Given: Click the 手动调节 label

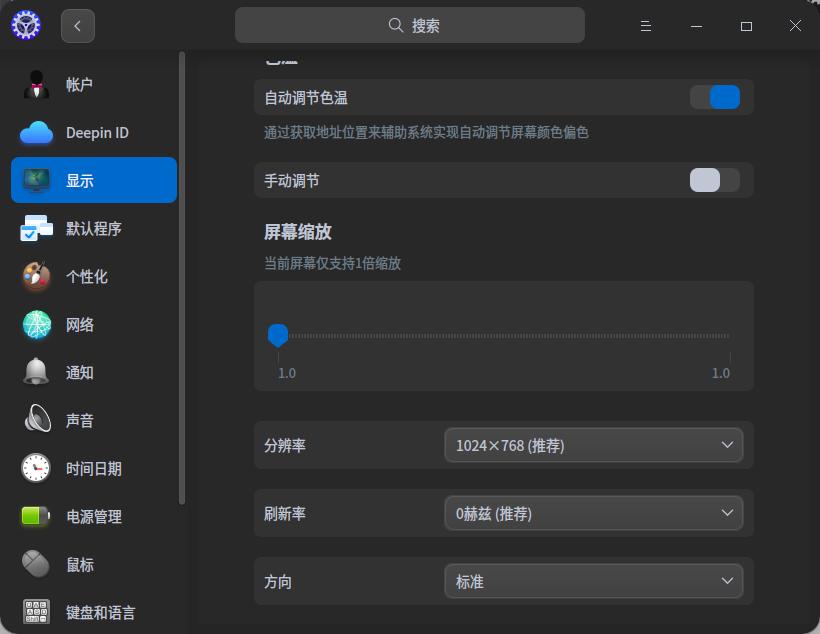Looking at the screenshot, I should click(x=292, y=181).
